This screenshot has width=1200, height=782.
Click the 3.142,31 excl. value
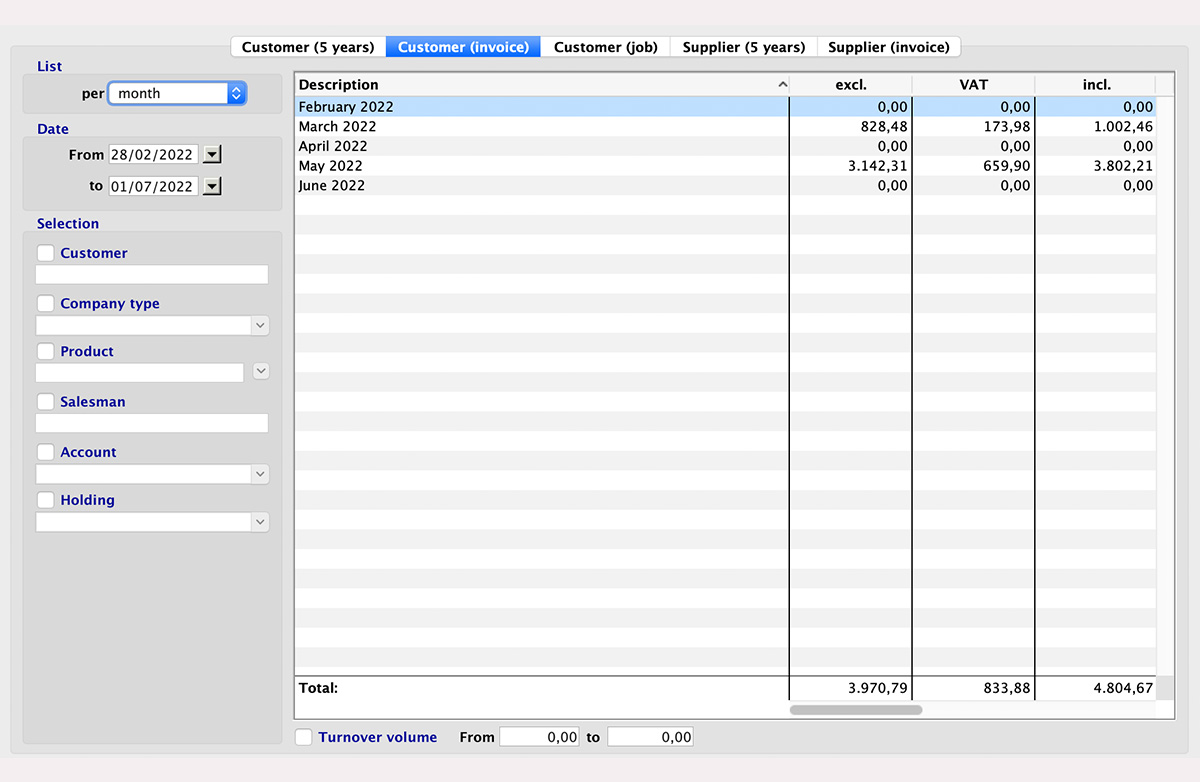[877, 166]
